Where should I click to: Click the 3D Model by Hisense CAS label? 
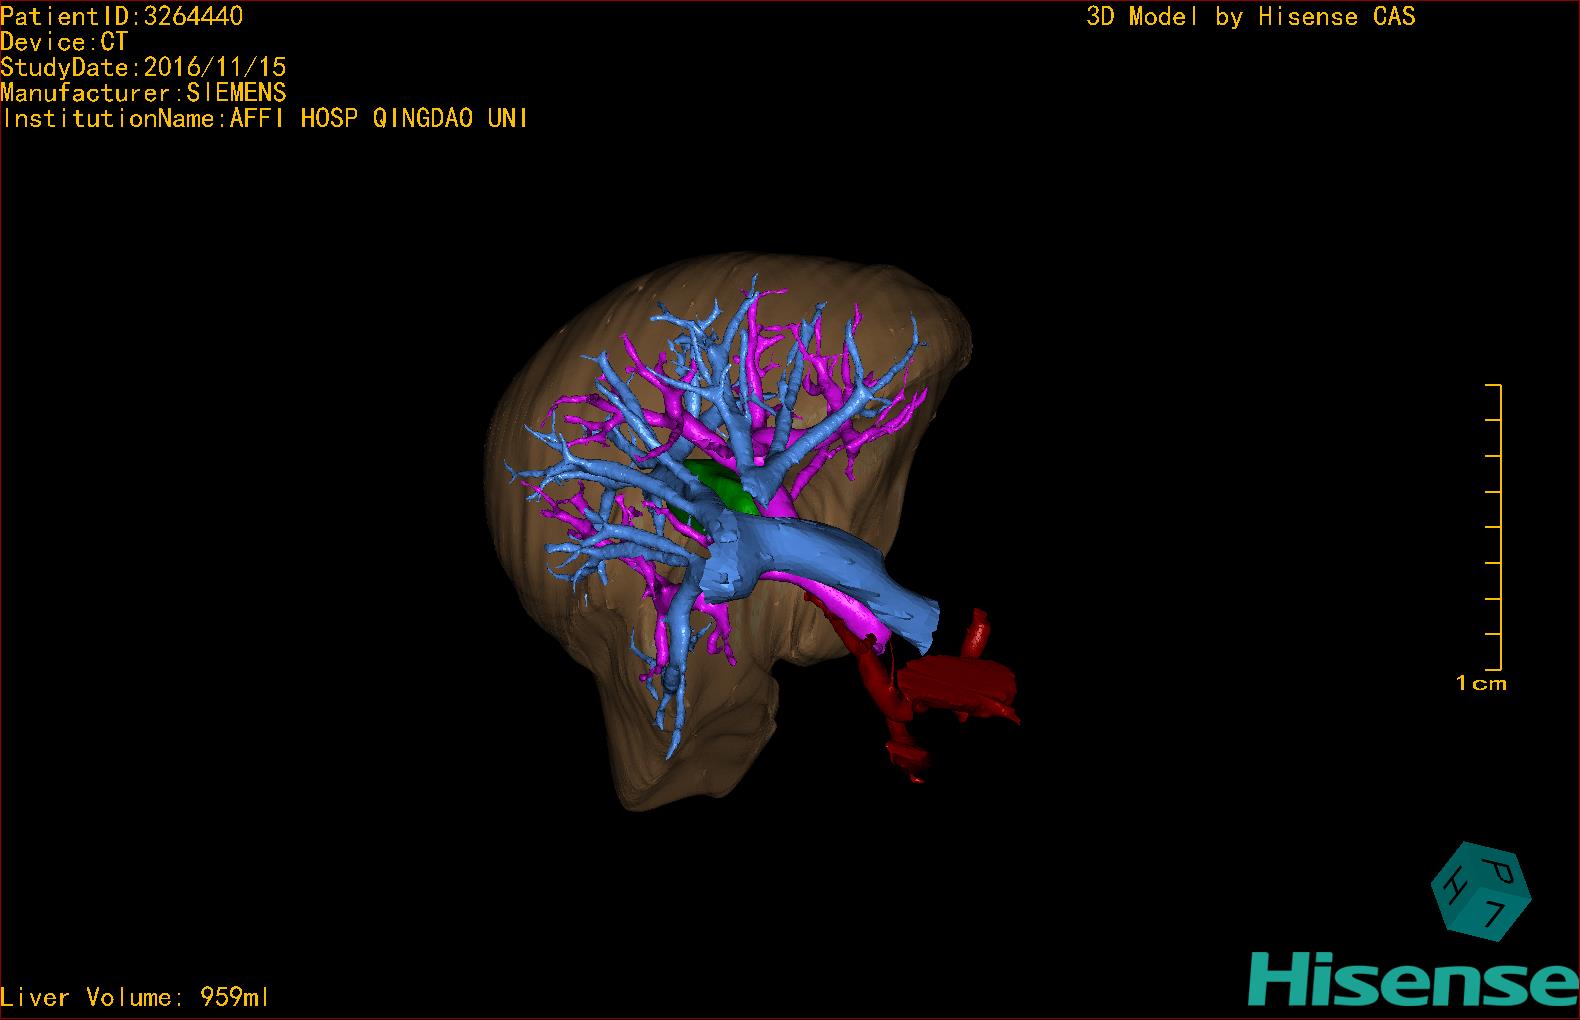point(1251,16)
